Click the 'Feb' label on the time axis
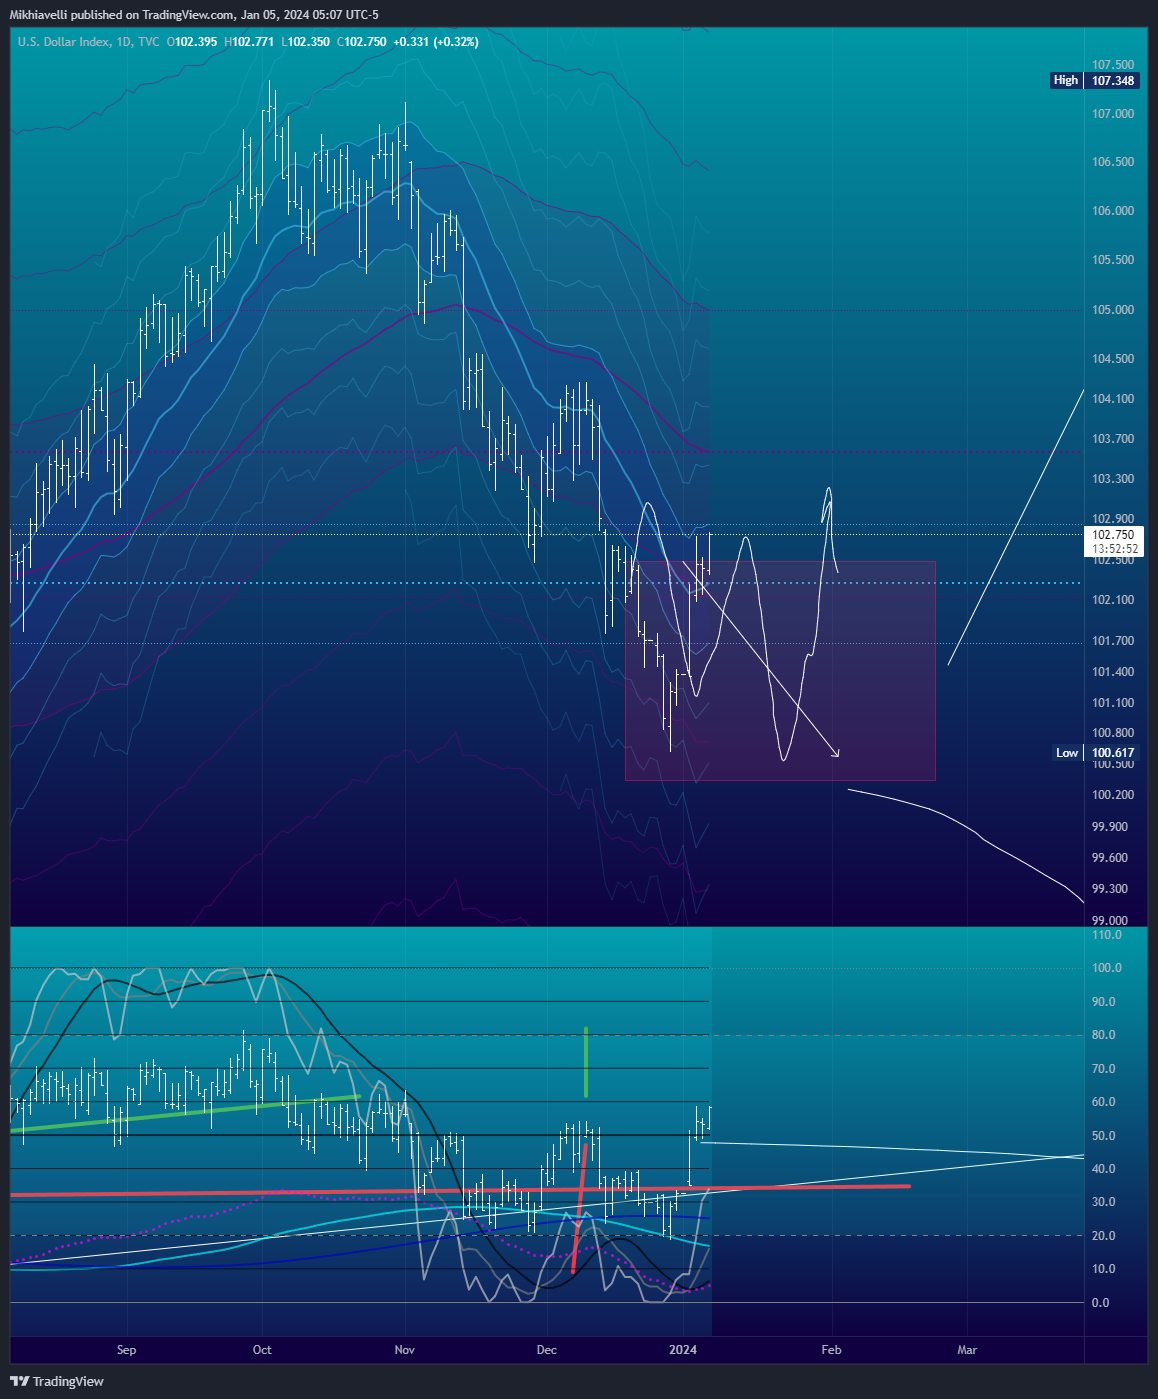This screenshot has height=1399, width=1158. 831,1350
